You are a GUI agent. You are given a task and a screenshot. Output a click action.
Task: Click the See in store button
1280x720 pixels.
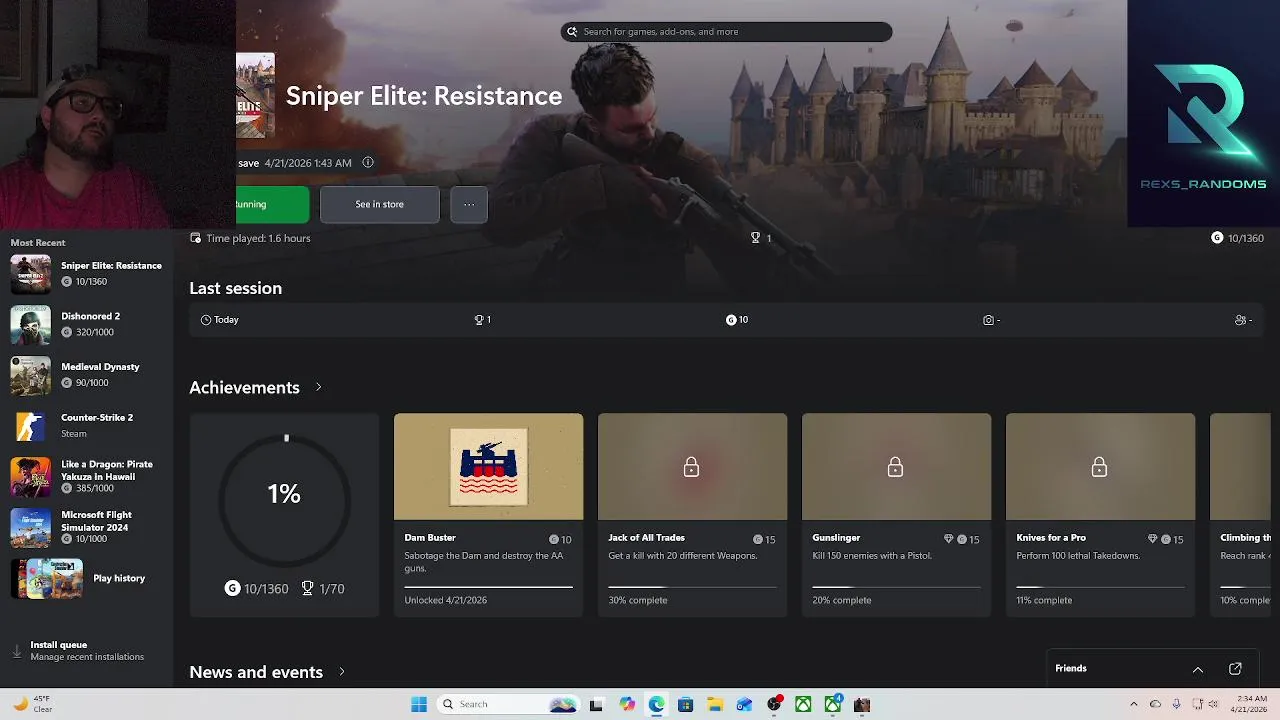click(x=379, y=204)
